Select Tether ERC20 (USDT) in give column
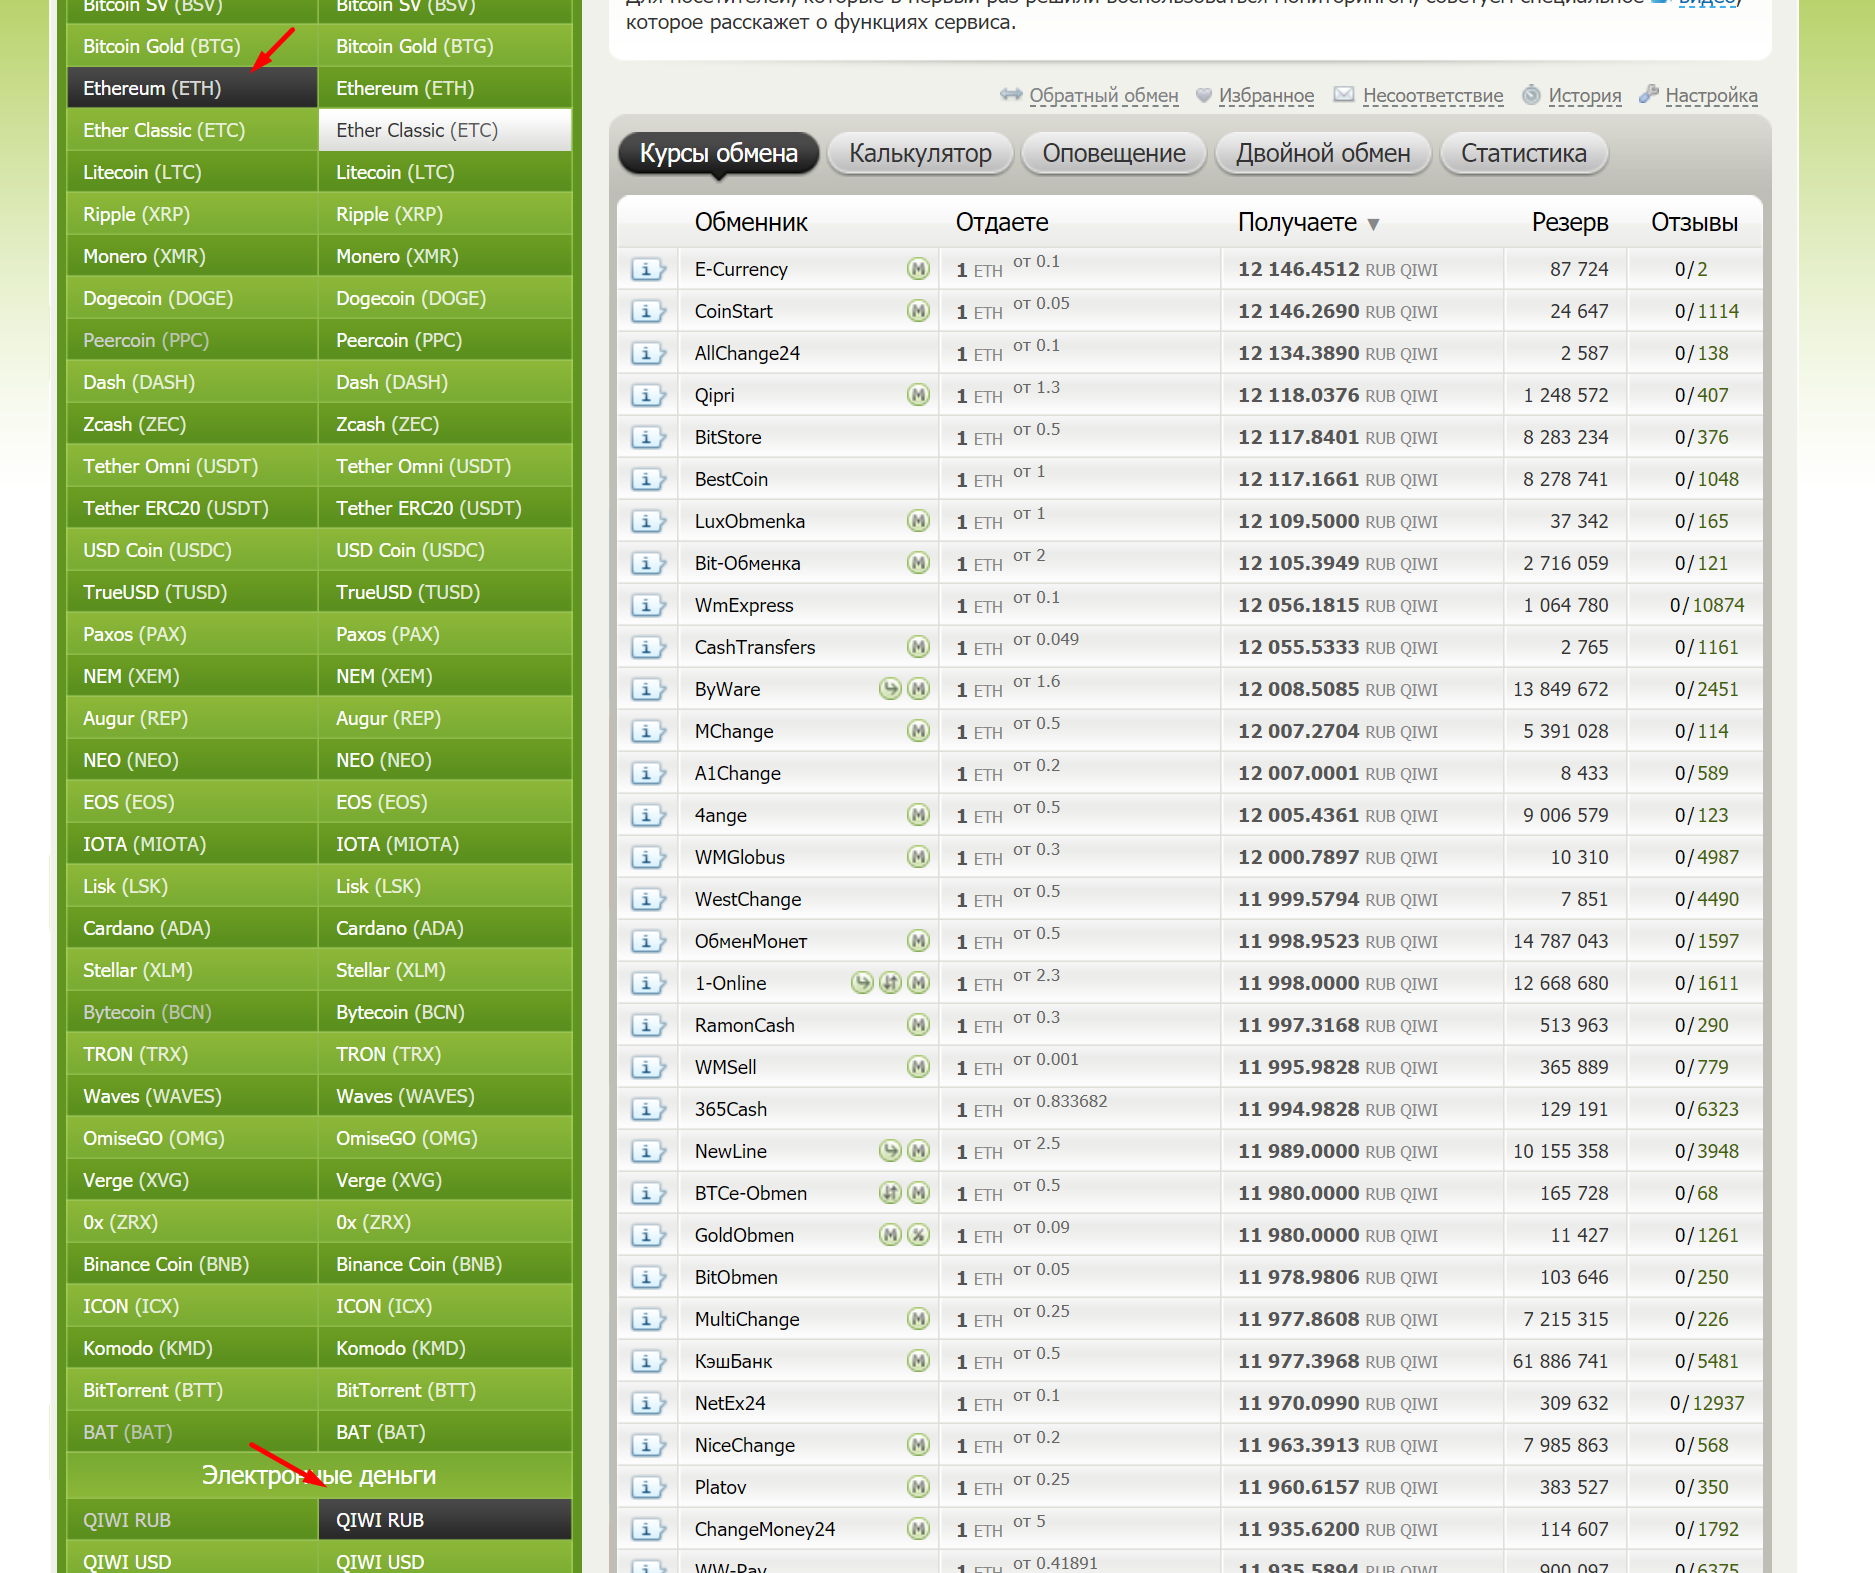This screenshot has height=1573, width=1875. coord(192,508)
